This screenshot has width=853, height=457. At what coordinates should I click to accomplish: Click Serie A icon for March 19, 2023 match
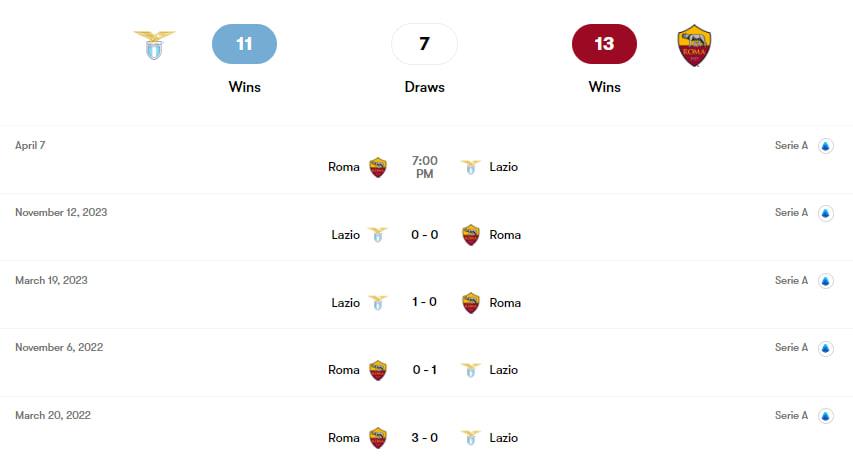click(x=825, y=281)
